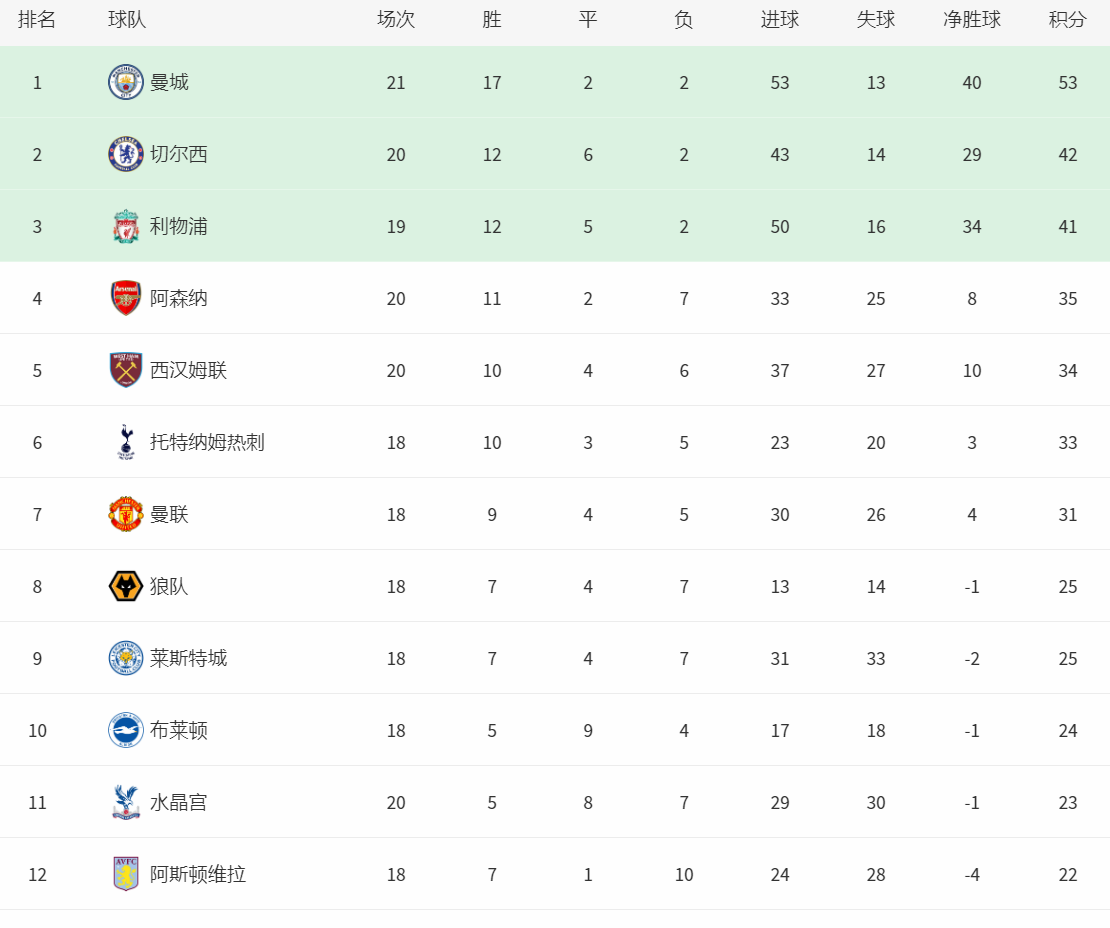Click the Manchester United crest
1110x928 pixels.
[126, 514]
